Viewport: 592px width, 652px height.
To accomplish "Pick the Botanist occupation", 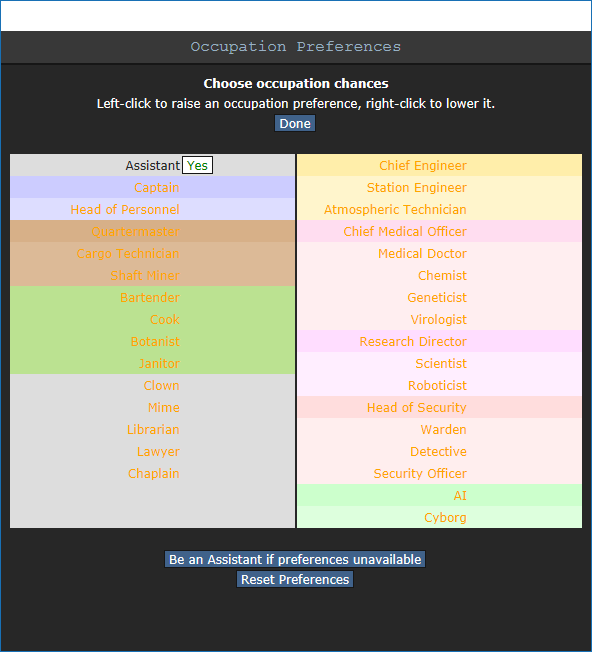I will (x=155, y=341).
